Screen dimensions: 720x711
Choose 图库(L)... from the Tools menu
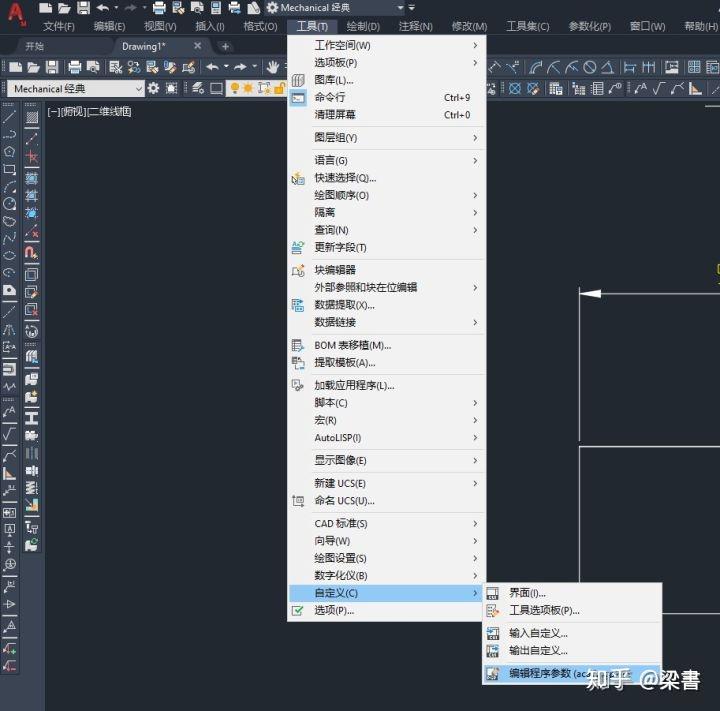[387, 80]
